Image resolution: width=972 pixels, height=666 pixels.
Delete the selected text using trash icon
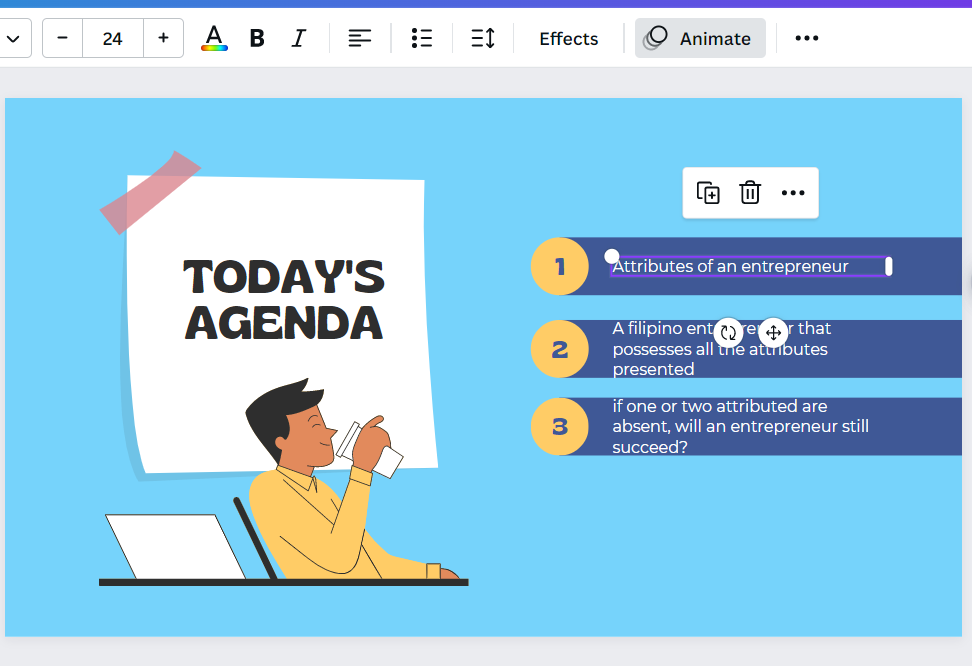pyautogui.click(x=750, y=193)
